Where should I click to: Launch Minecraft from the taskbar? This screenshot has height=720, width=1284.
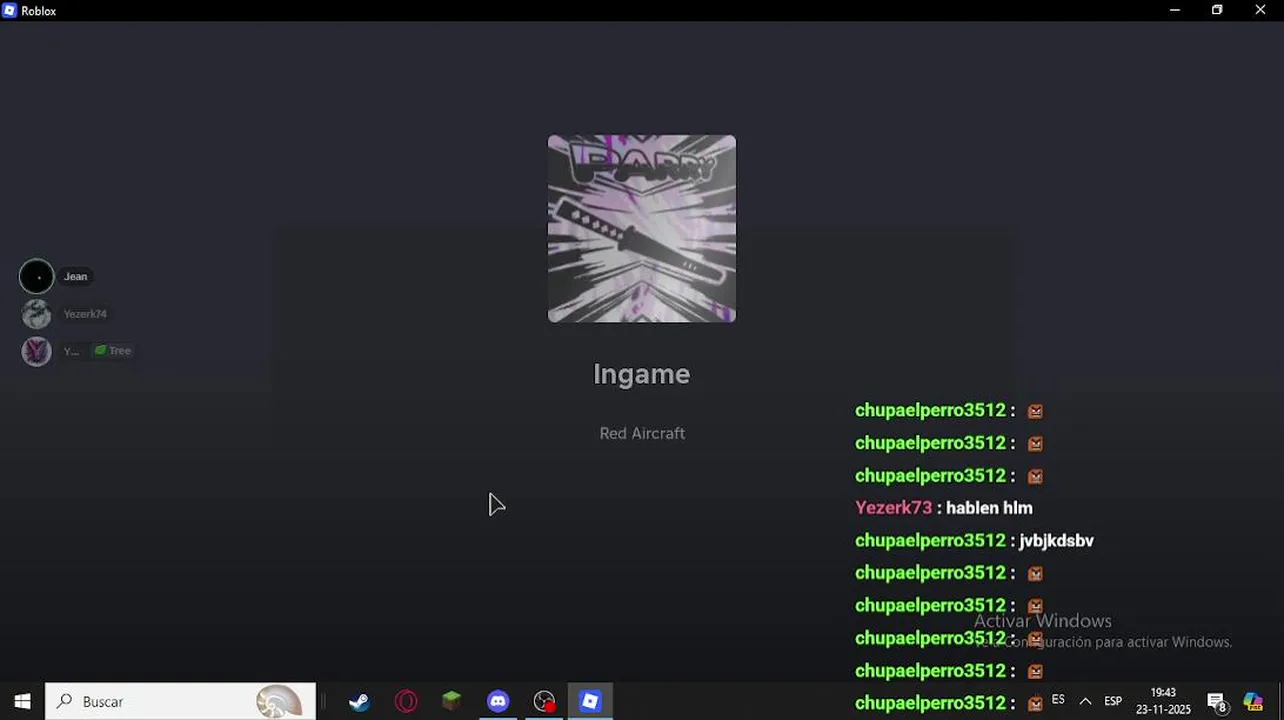coord(452,702)
